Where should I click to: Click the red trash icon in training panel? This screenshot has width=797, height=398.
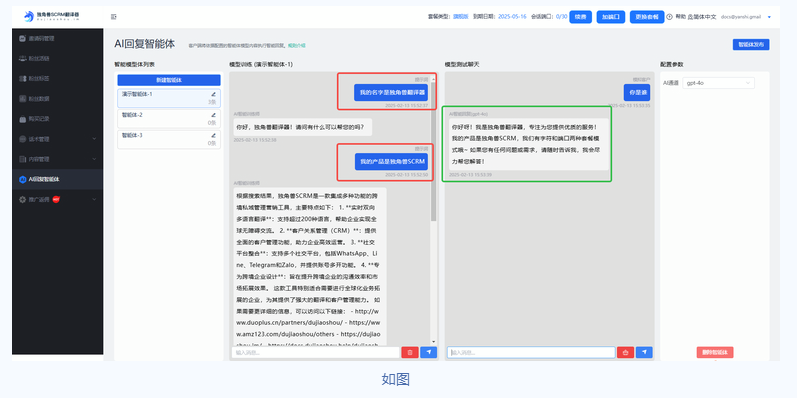pyautogui.click(x=410, y=352)
